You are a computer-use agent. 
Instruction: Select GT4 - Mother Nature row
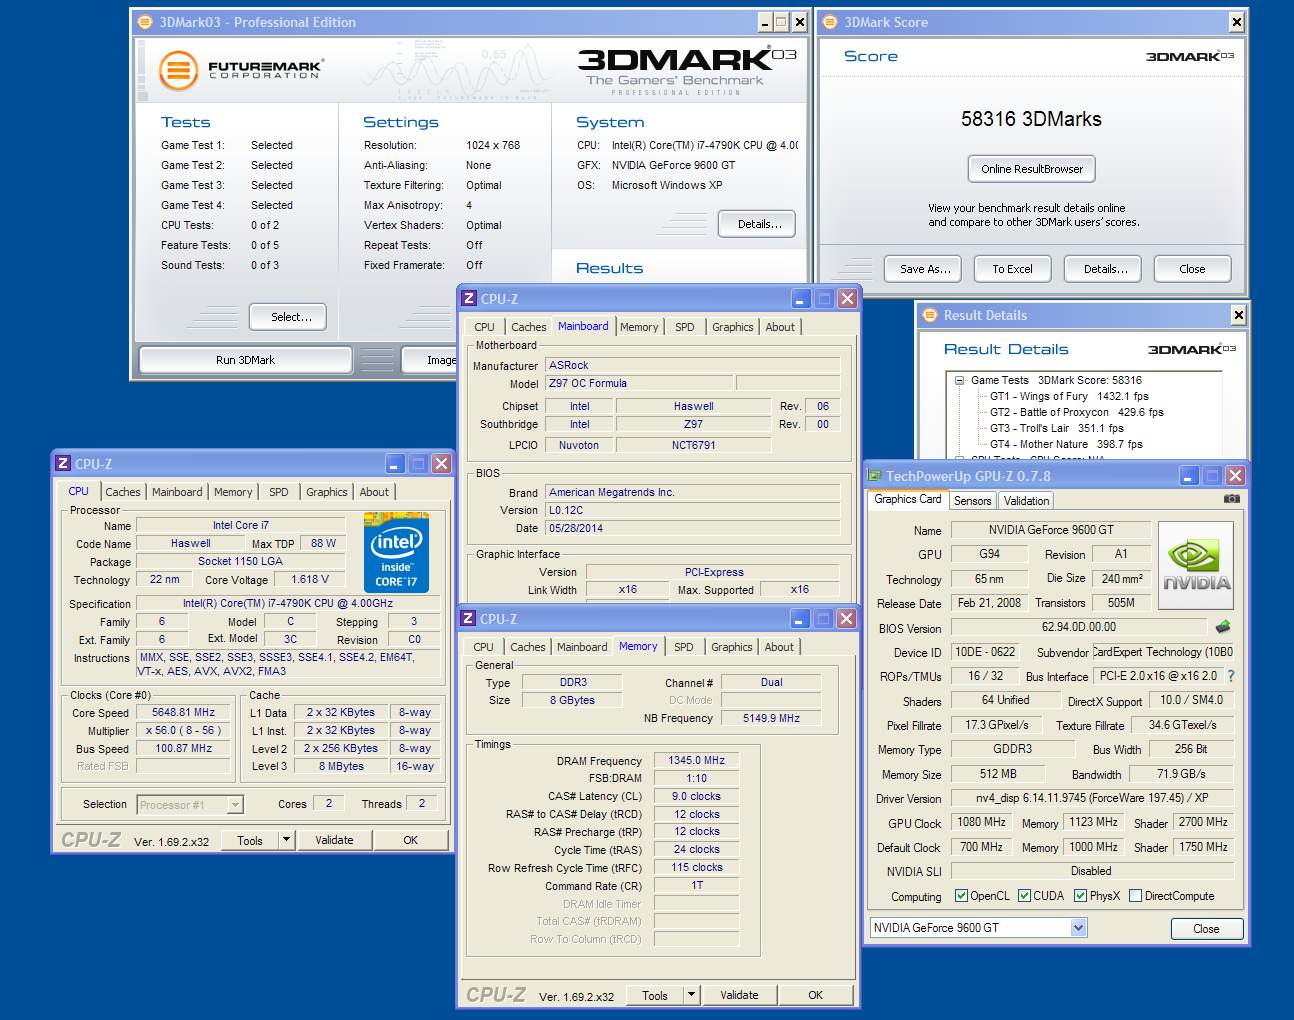[x=1065, y=444]
